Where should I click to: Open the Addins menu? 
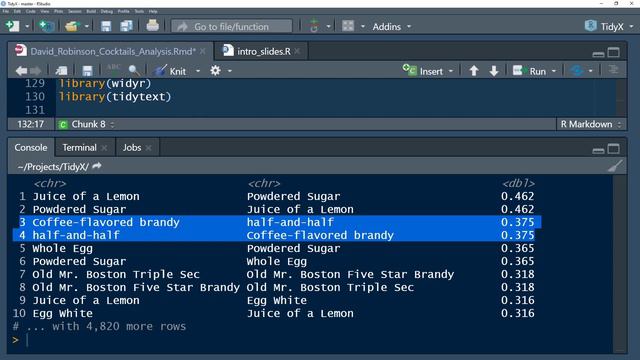(x=391, y=27)
